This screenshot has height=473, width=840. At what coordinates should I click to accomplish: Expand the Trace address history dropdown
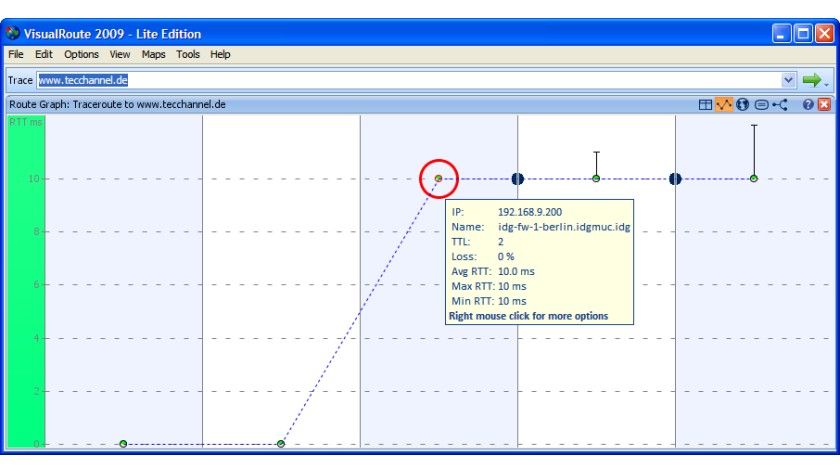[788, 80]
